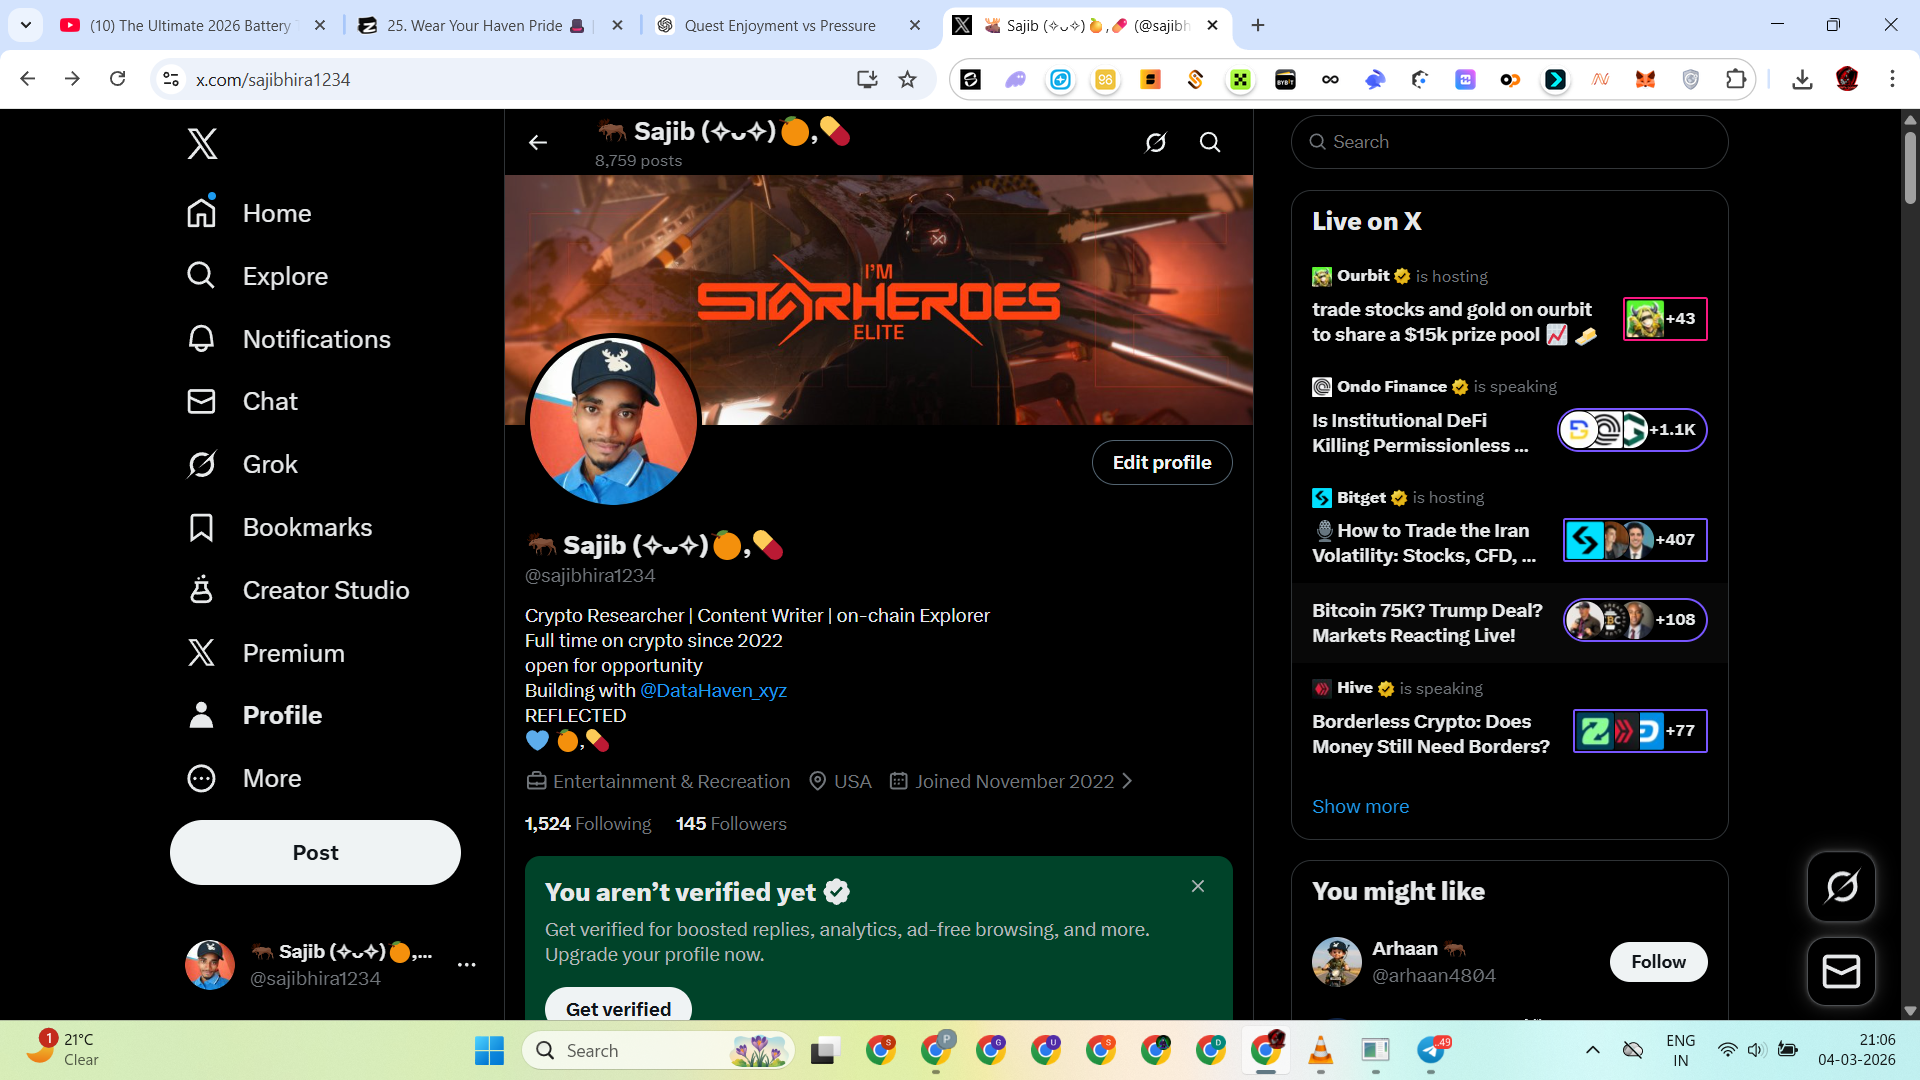Open Creator Studio in the sidebar
Image resolution: width=1920 pixels, height=1080 pixels.
pyautogui.click(x=299, y=590)
